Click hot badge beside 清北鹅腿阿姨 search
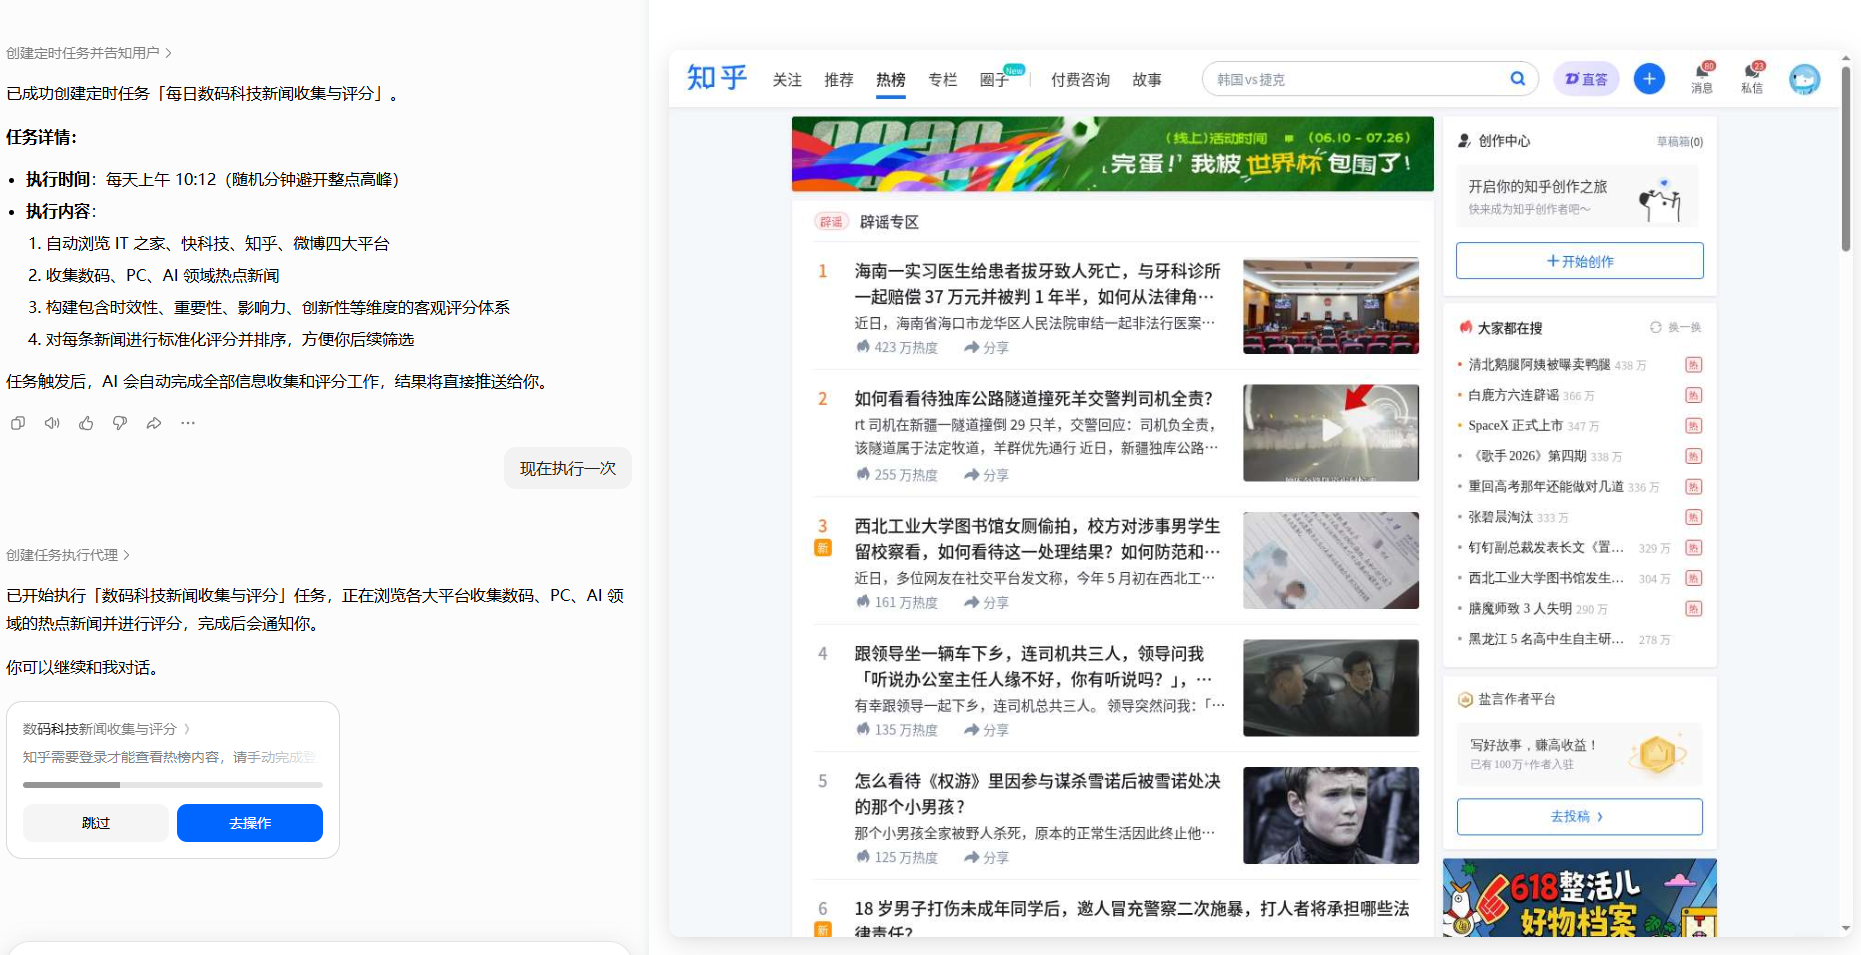 (x=1694, y=365)
